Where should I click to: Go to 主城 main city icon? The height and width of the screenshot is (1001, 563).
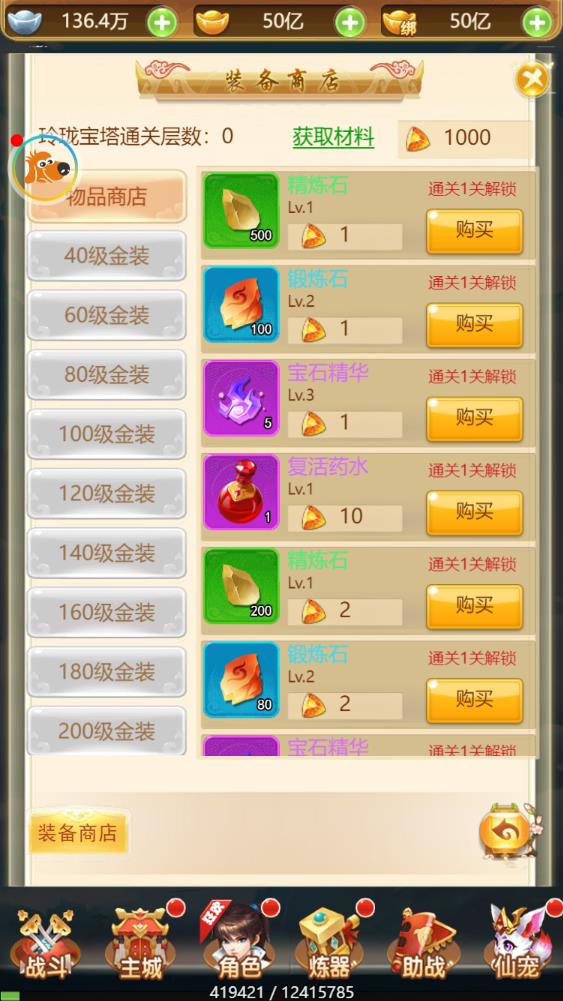tap(141, 946)
